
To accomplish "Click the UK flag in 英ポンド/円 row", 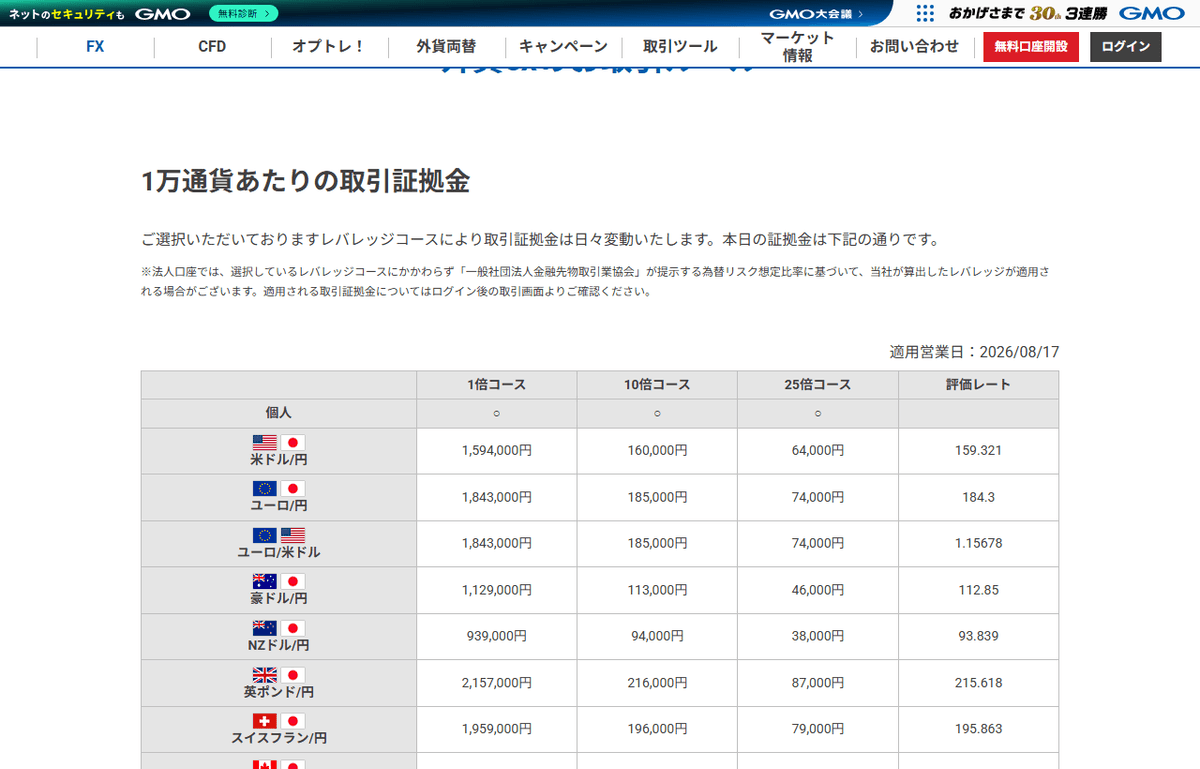I will 264,674.
